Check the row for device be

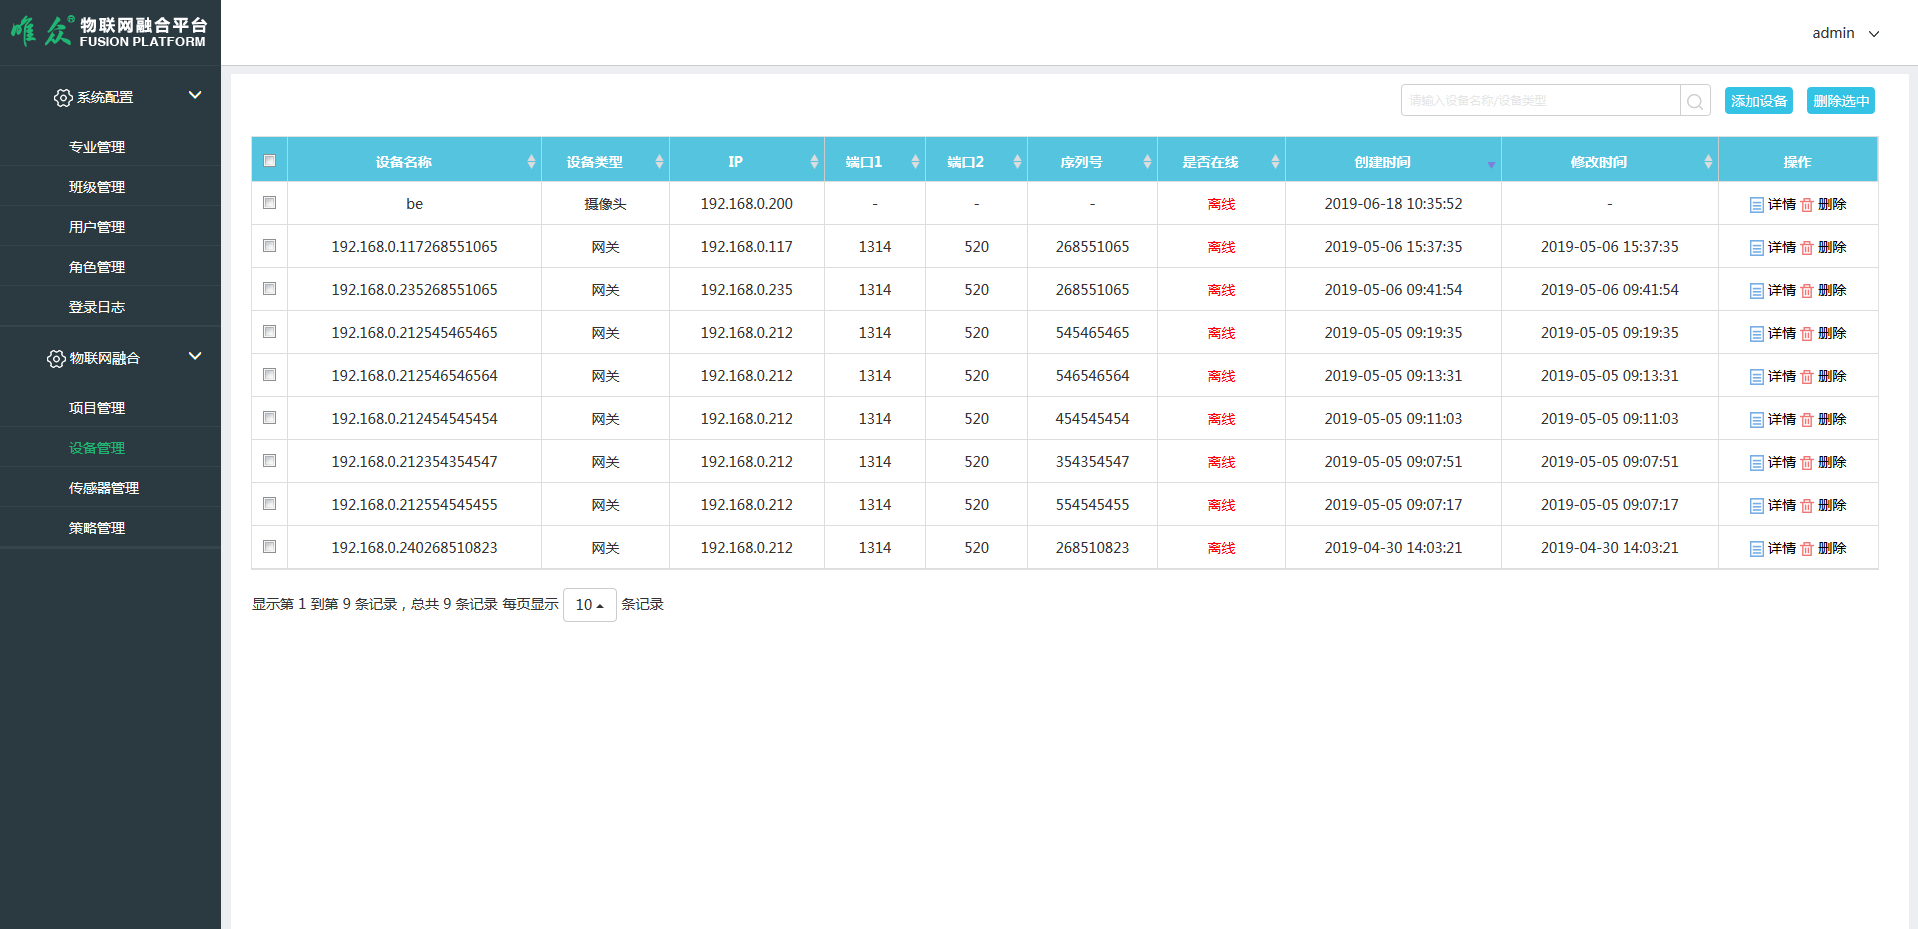(269, 202)
